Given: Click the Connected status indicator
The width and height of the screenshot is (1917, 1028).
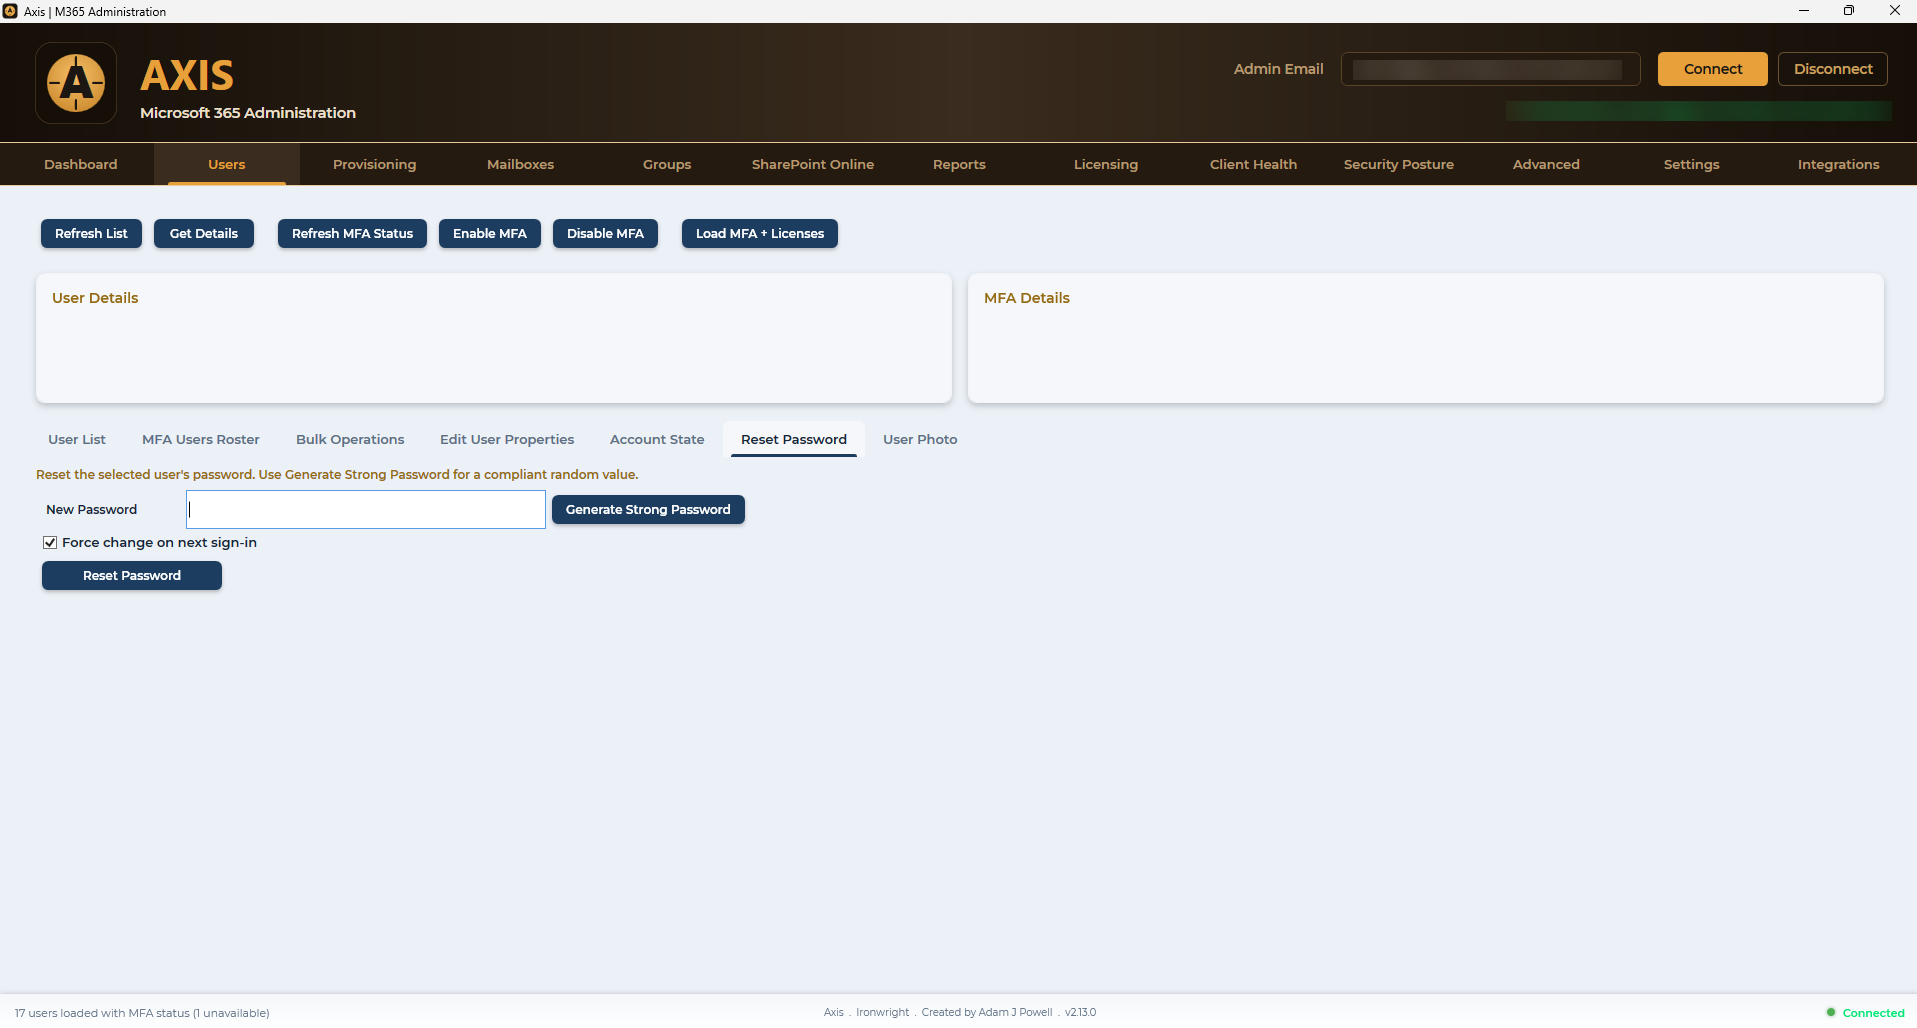Looking at the screenshot, I should coord(1865,1013).
